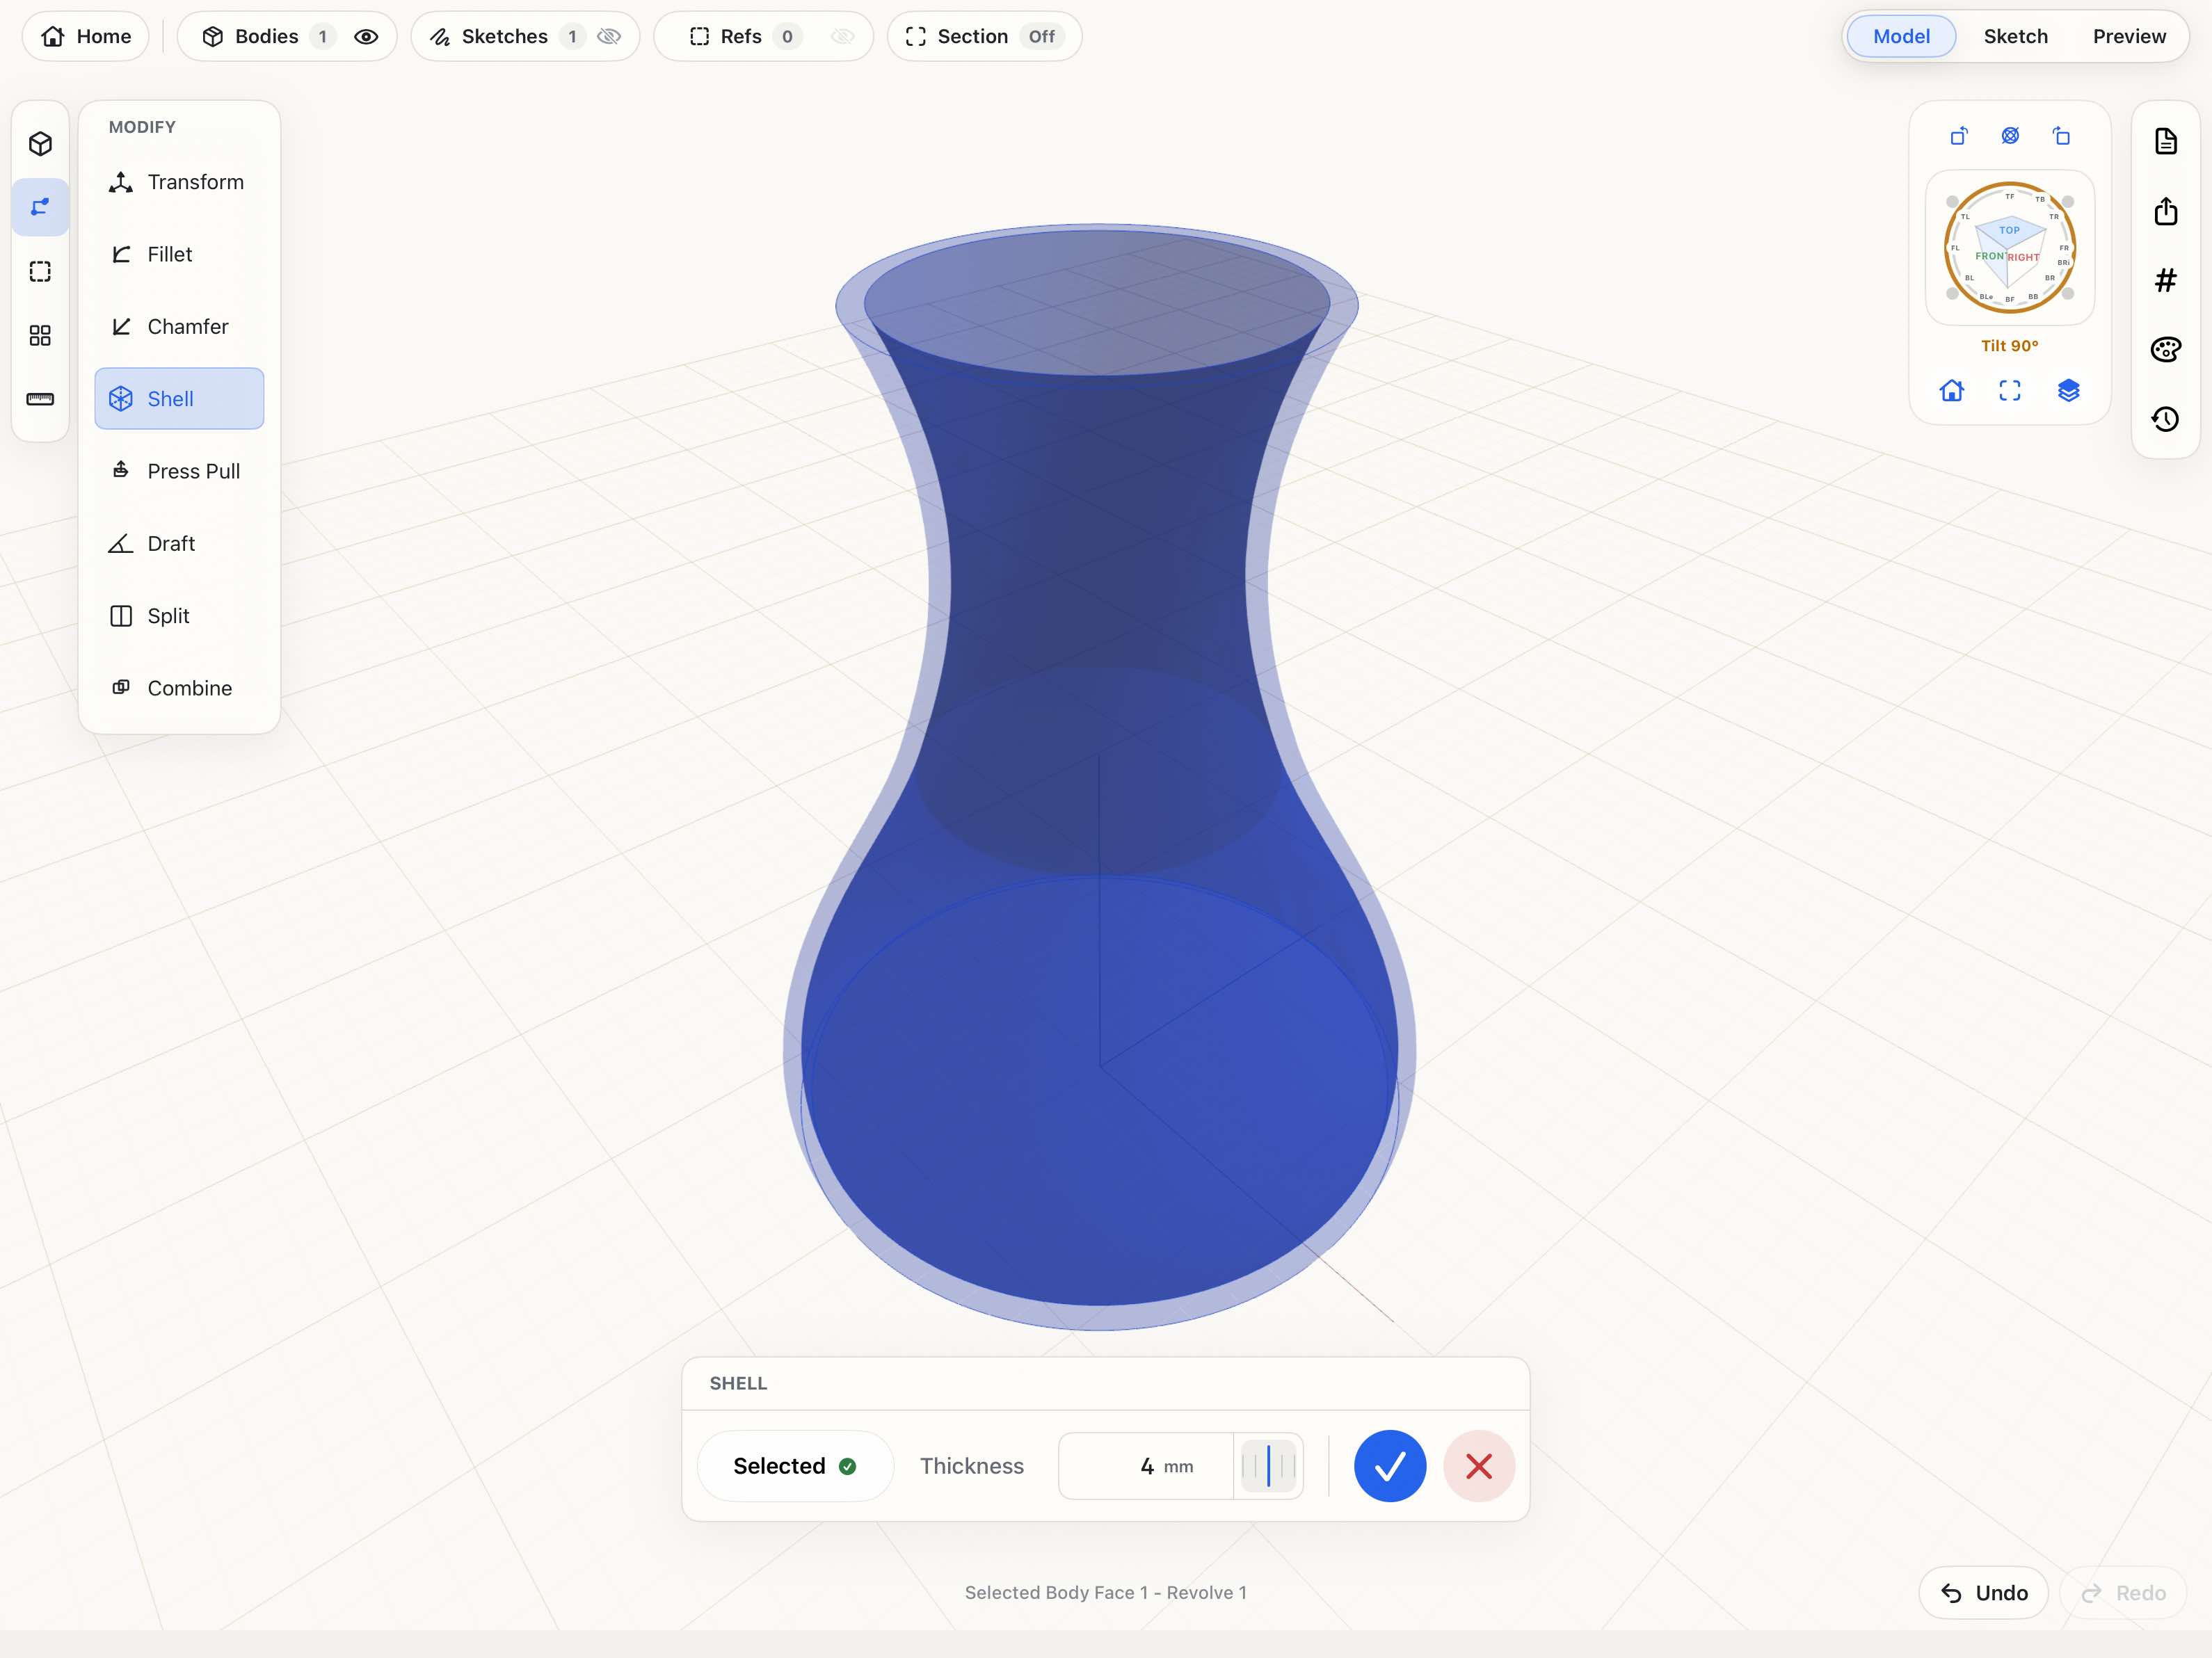Click the Selected face chip
Image resolution: width=2212 pixels, height=1658 pixels.
click(795, 1466)
